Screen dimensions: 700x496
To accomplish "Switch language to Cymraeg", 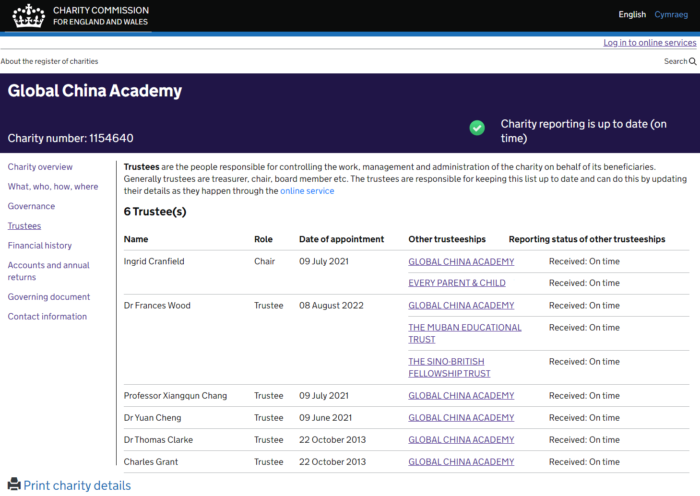I will pos(671,15).
